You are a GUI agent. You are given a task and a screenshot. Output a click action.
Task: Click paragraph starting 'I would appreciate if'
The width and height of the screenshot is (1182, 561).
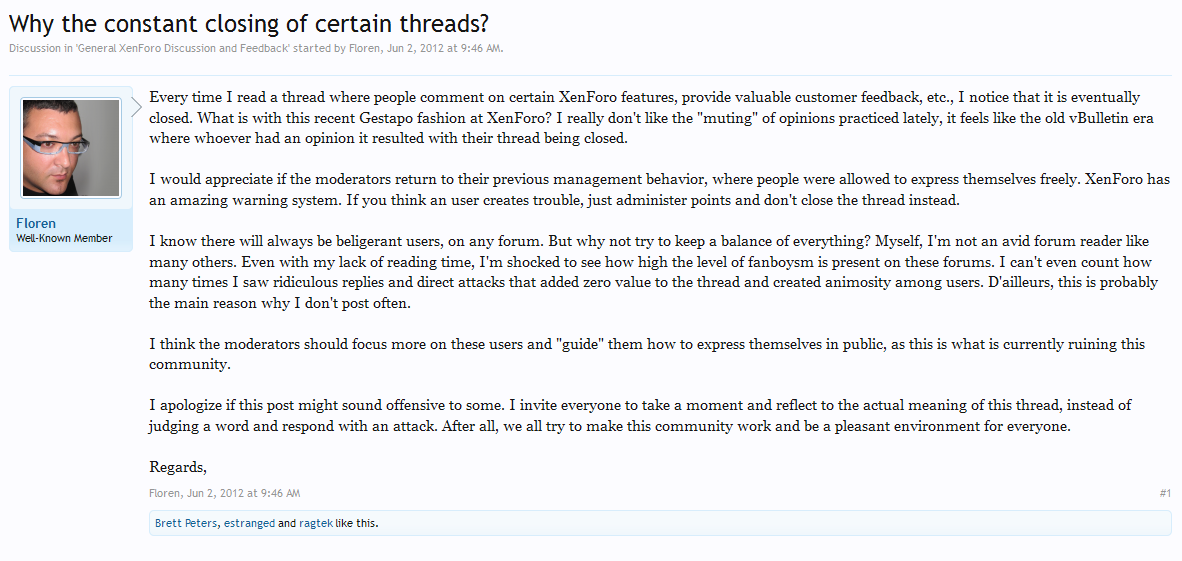[x=660, y=191]
